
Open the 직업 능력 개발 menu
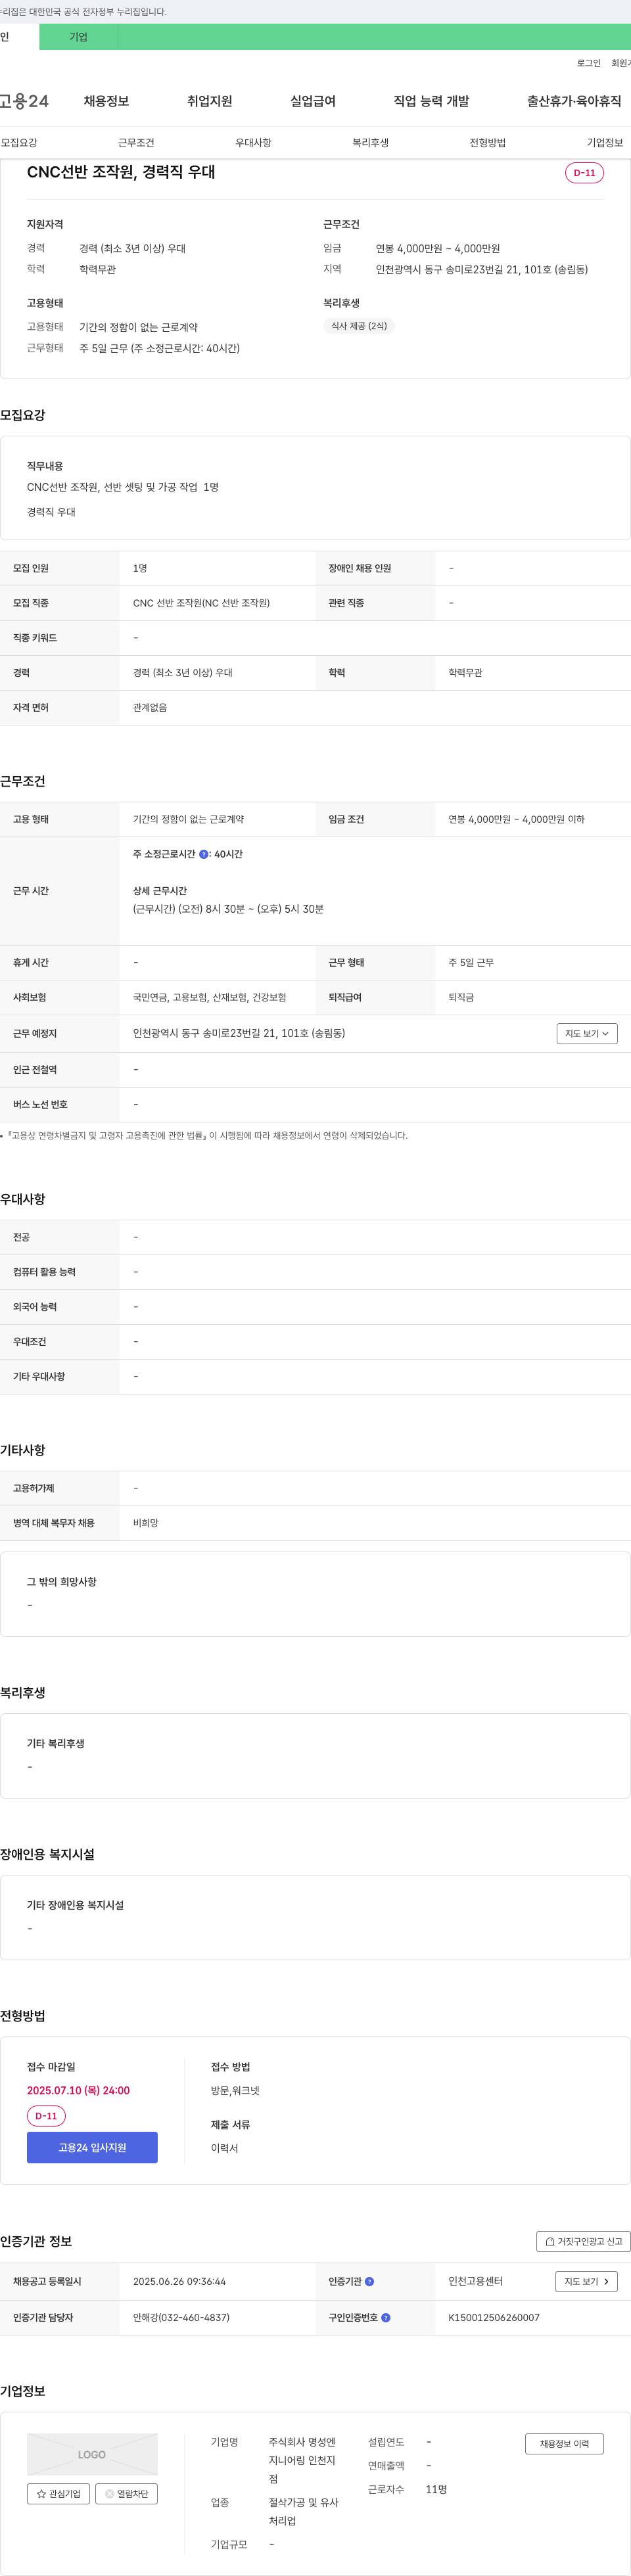coord(431,101)
